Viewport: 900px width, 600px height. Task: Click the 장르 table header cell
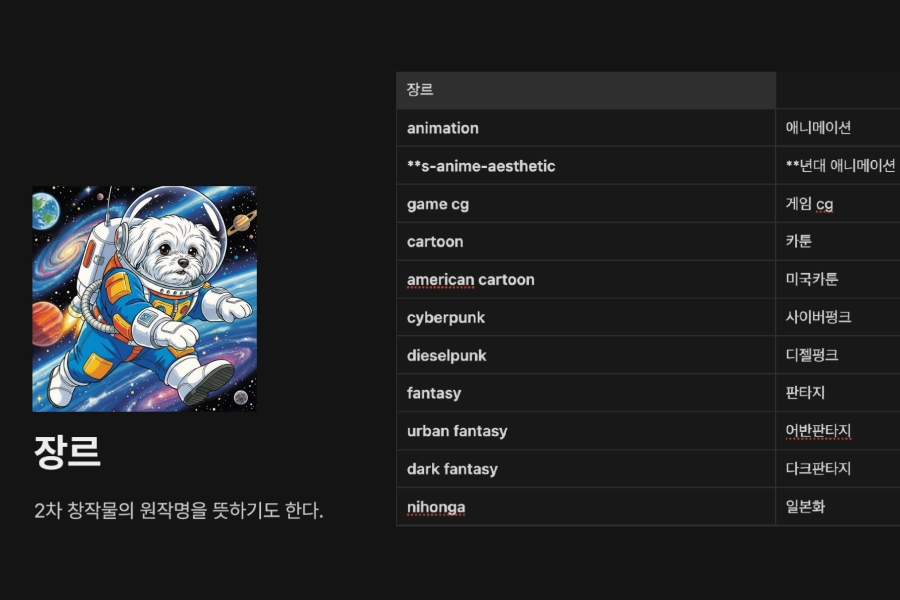pos(586,90)
